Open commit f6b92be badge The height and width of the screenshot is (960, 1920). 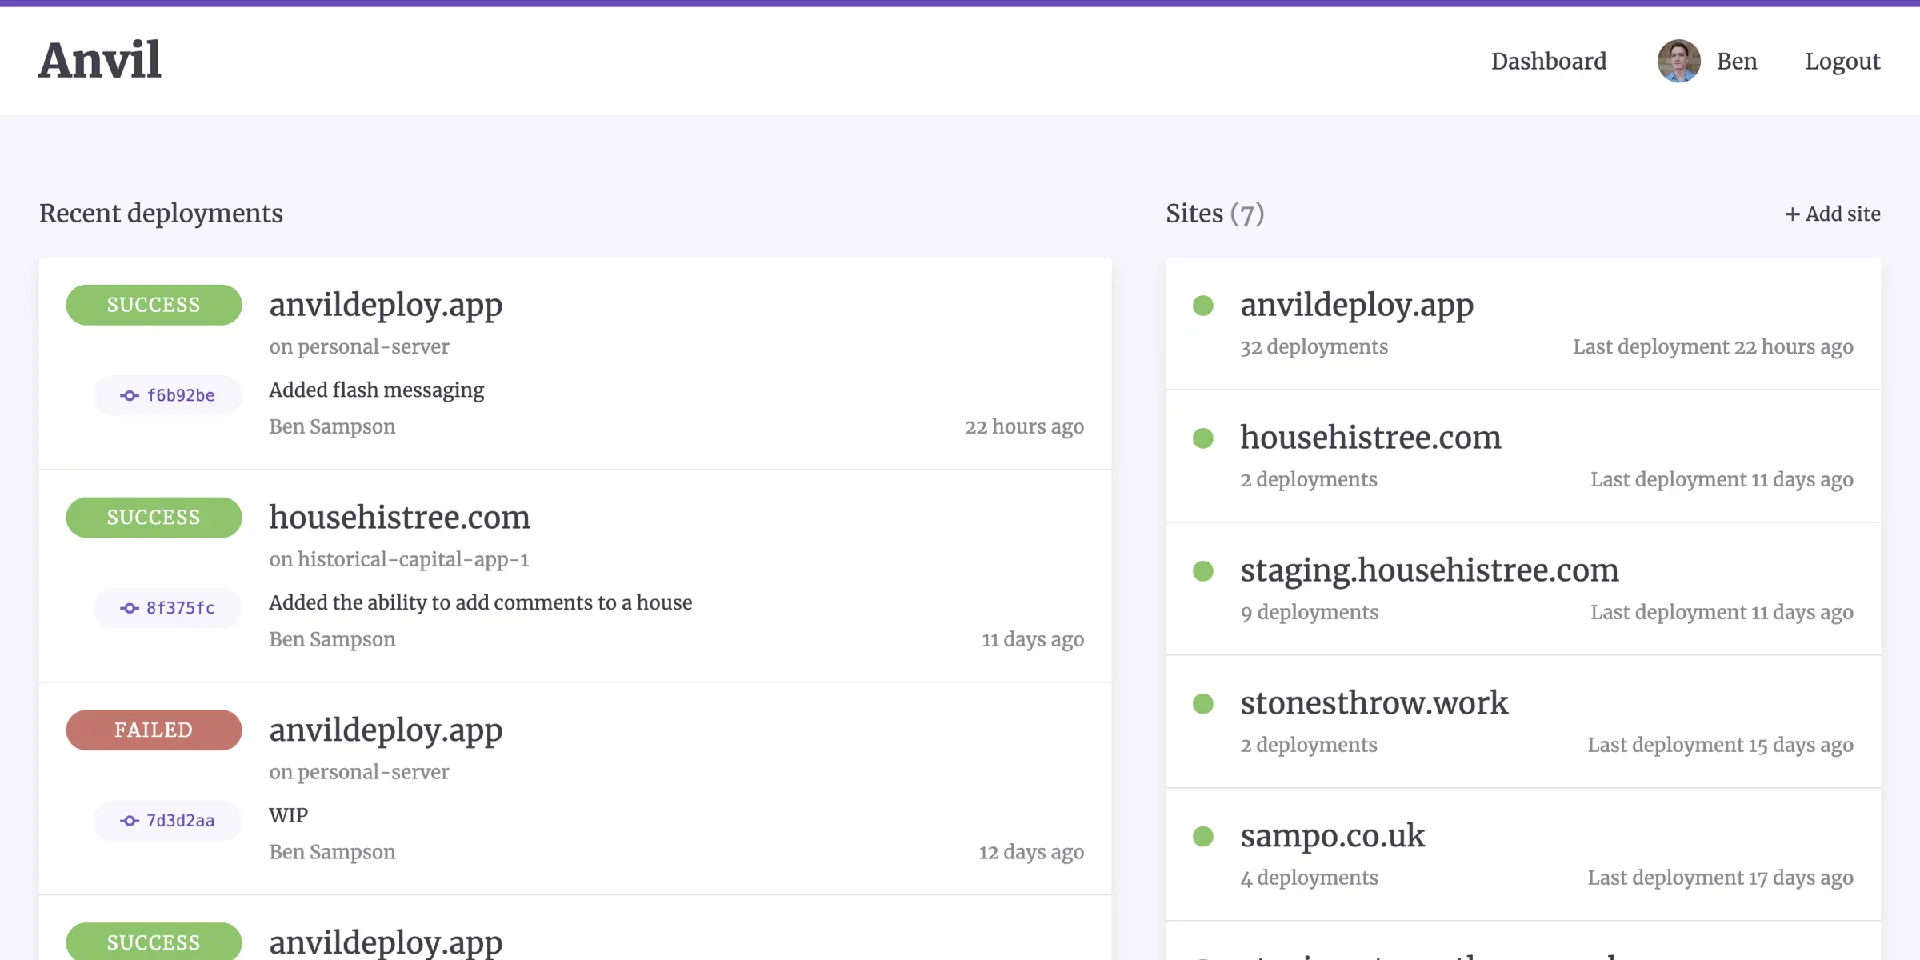click(x=168, y=395)
